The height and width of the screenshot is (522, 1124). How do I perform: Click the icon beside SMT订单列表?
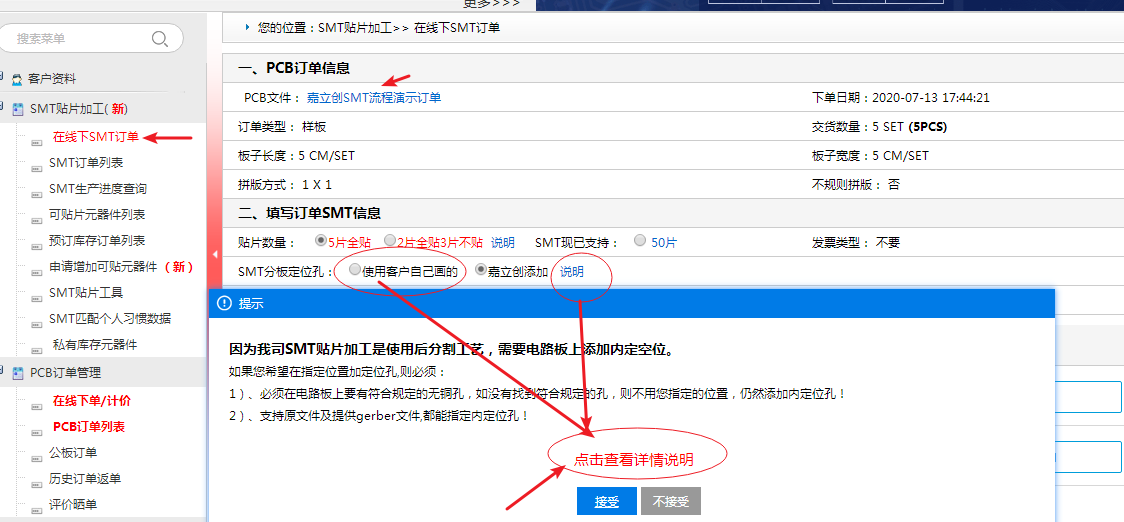click(37, 163)
